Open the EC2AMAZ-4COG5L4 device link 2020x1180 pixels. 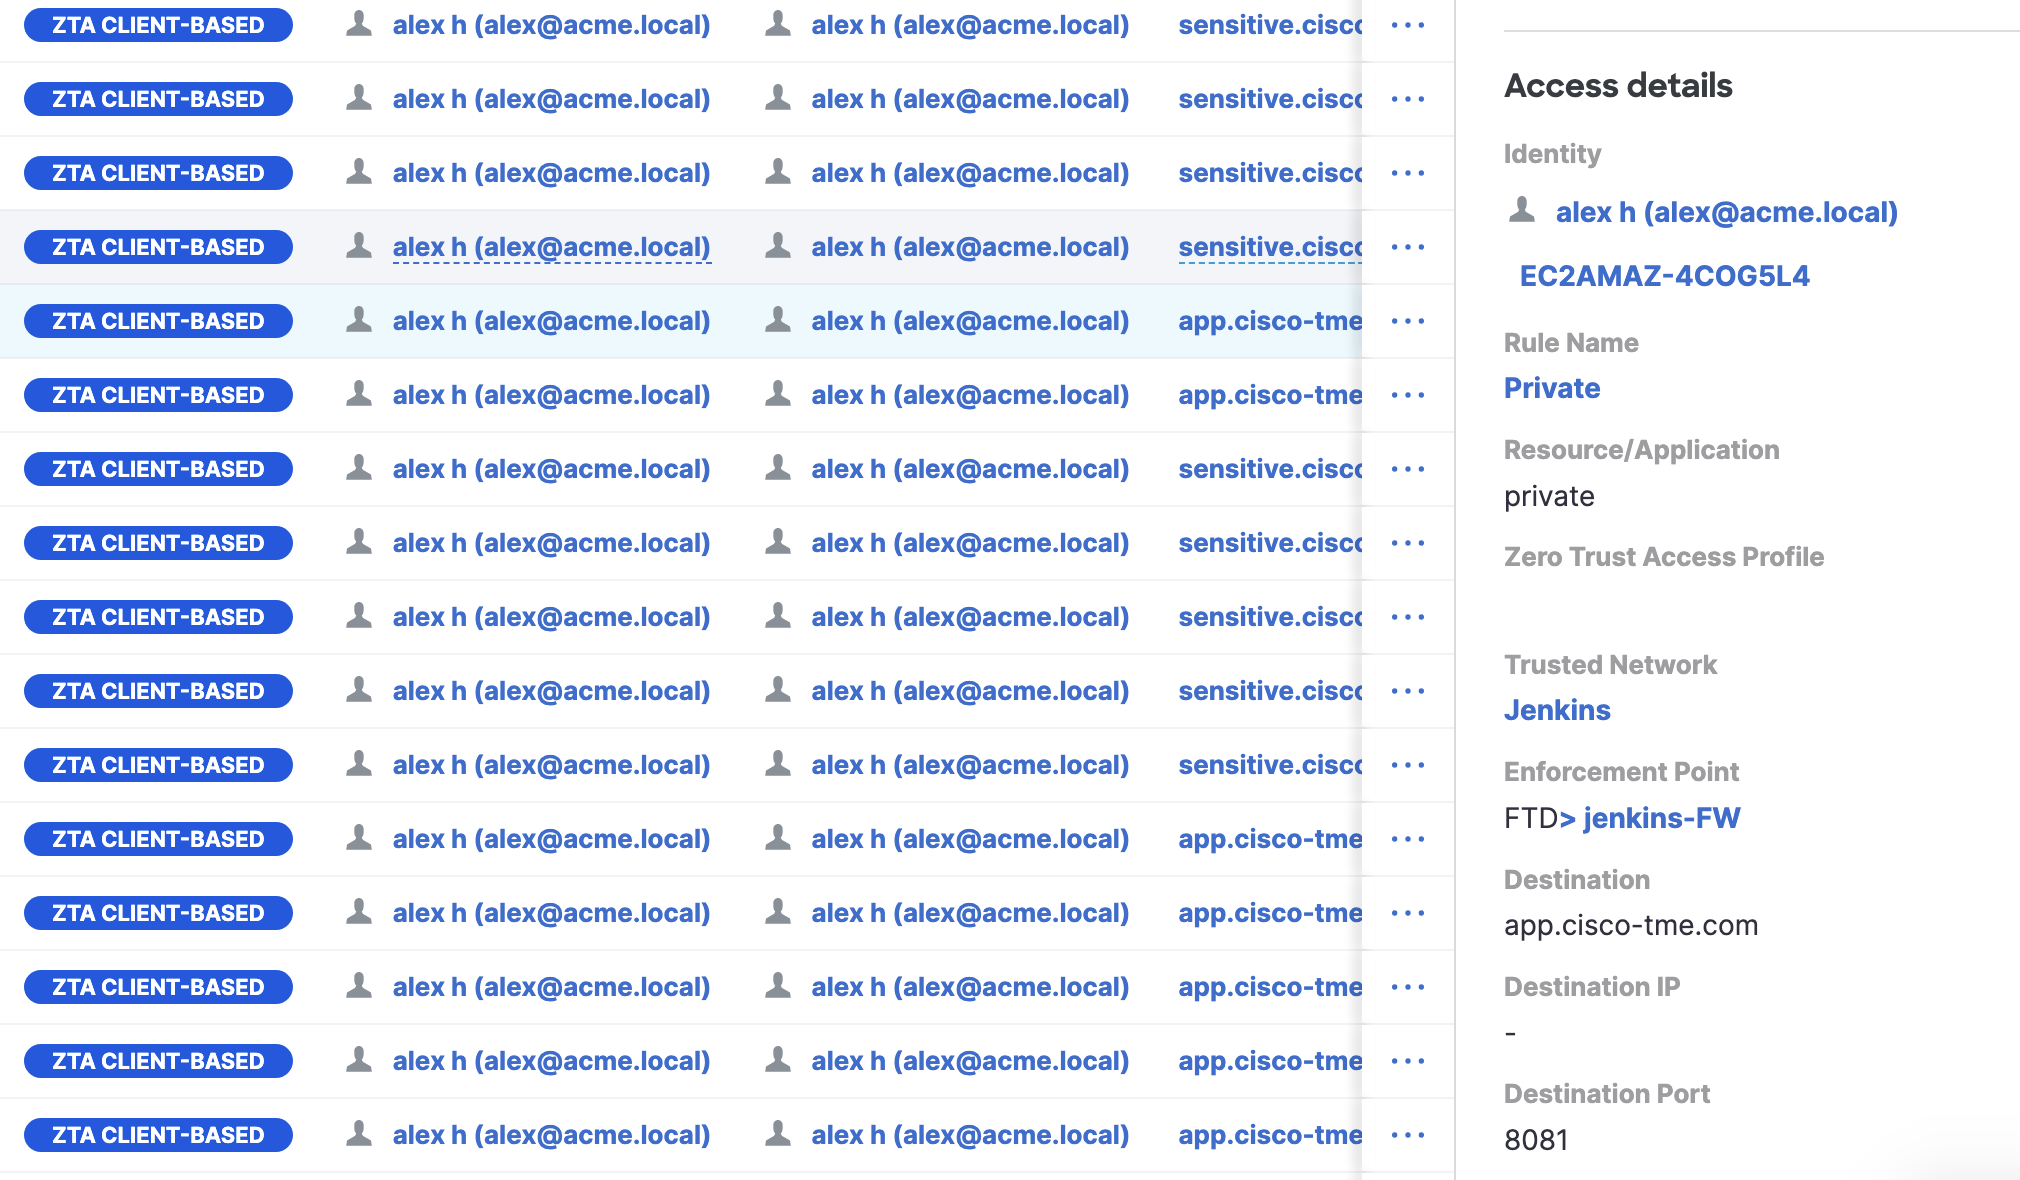(1664, 276)
